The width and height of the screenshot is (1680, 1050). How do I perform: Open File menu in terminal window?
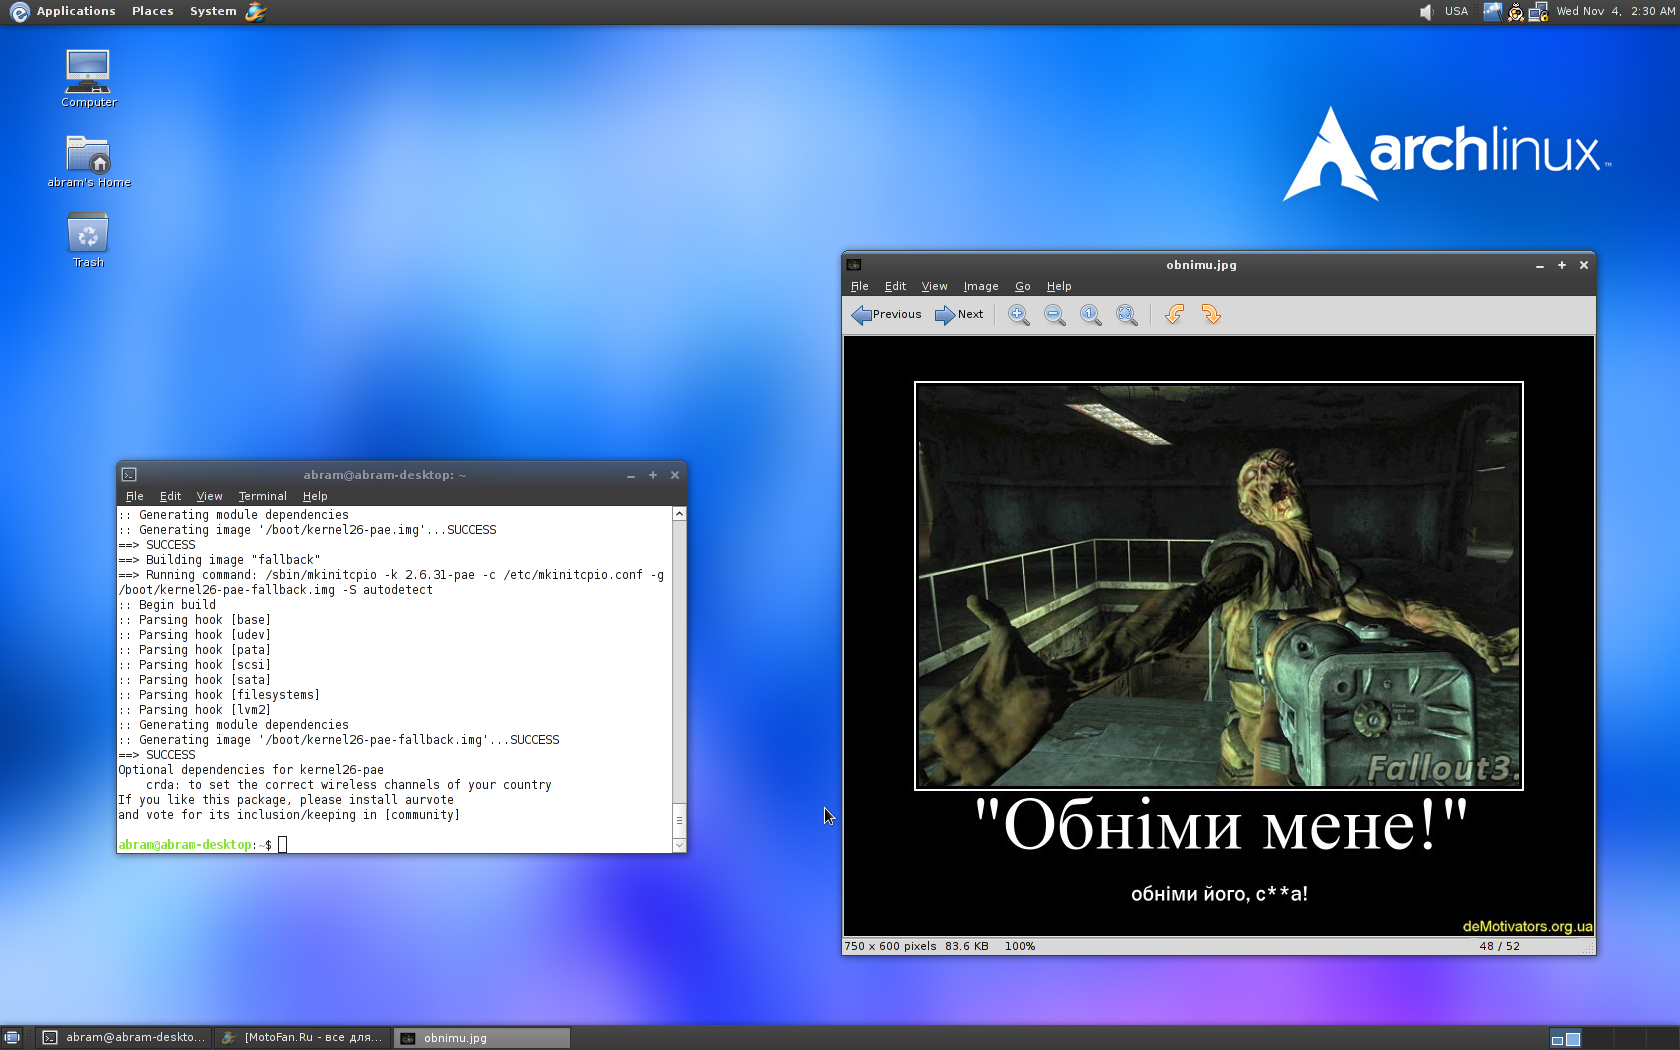pyautogui.click(x=135, y=496)
